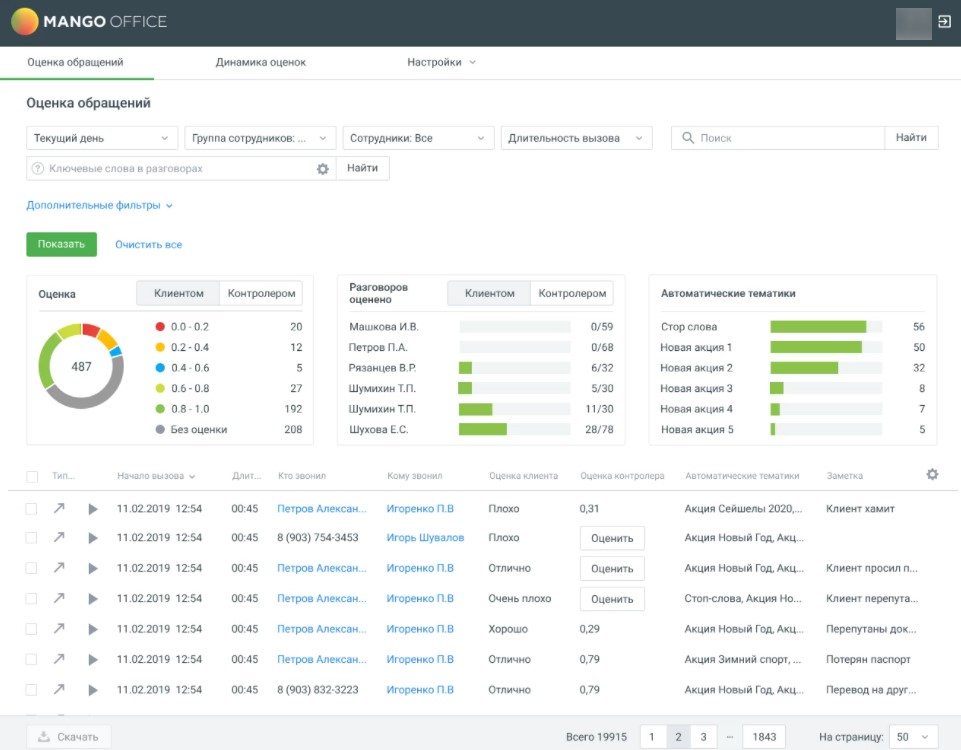Screen dimensions: 961x750
Task: Click outgoing call arrow icon in second row
Action: (59, 538)
